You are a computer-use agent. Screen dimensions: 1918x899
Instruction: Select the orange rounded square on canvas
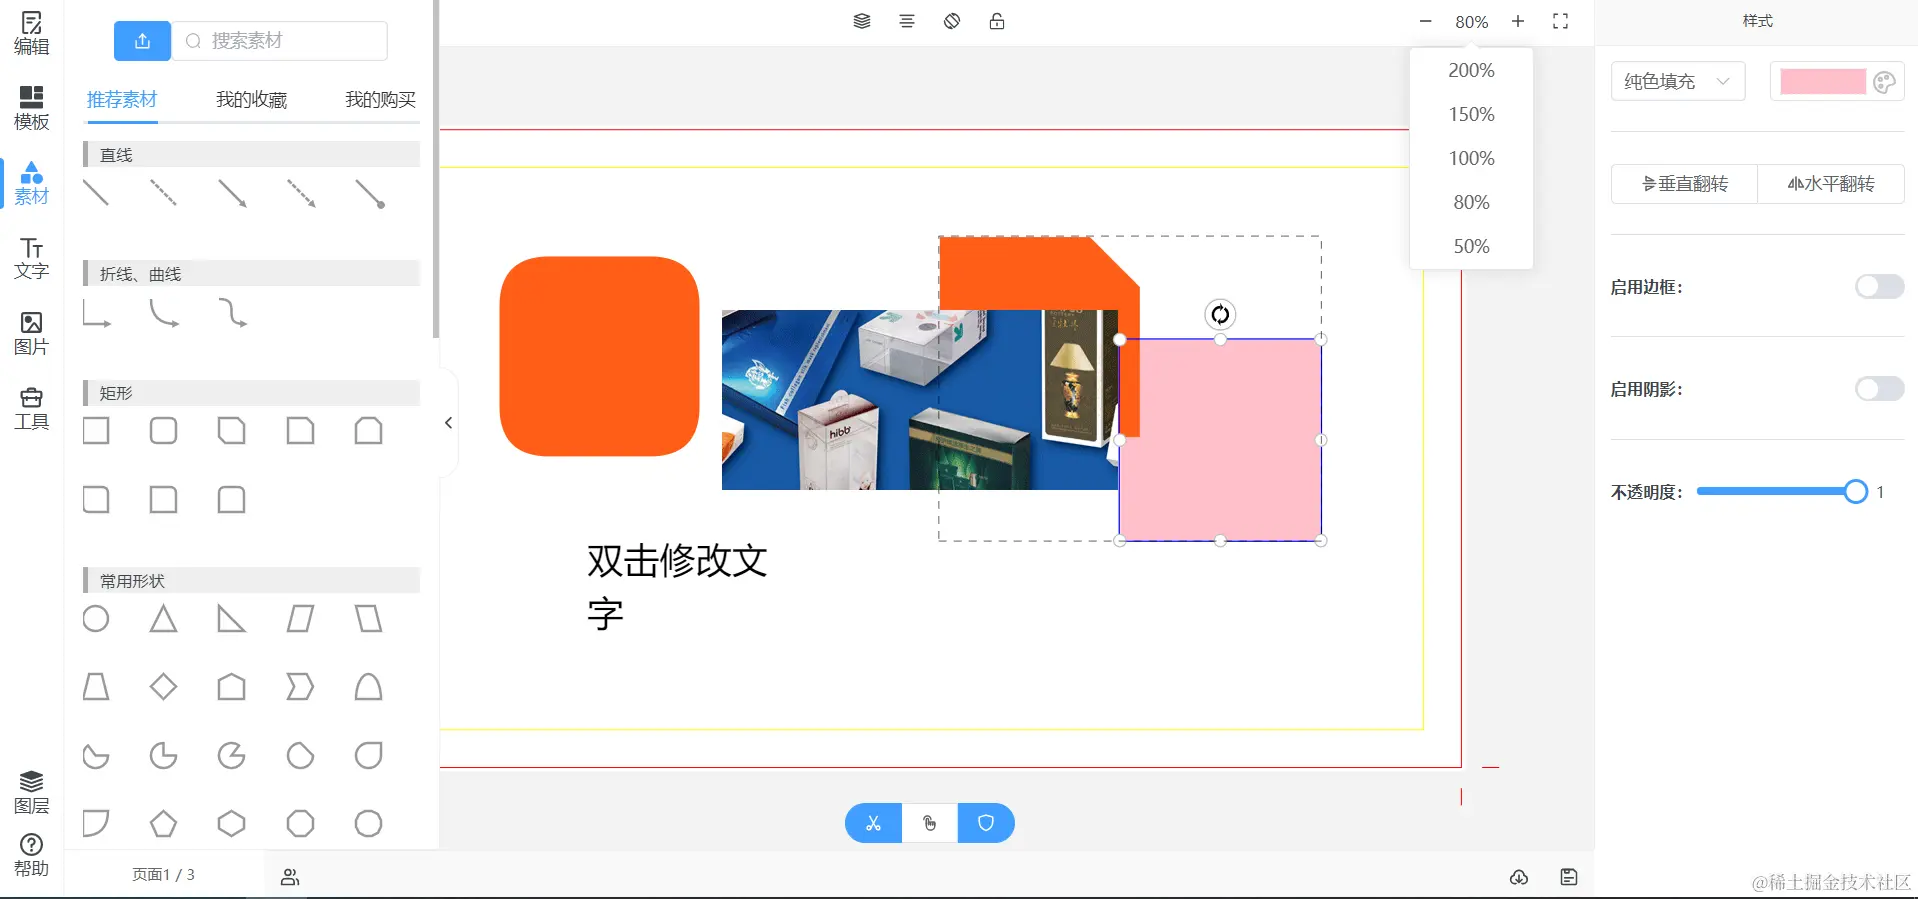pyautogui.click(x=599, y=356)
